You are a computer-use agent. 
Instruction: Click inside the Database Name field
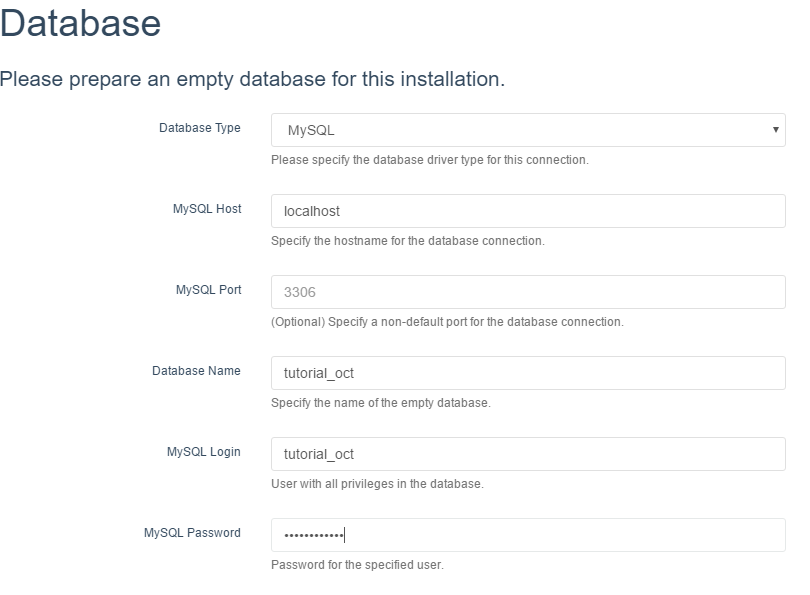525,371
